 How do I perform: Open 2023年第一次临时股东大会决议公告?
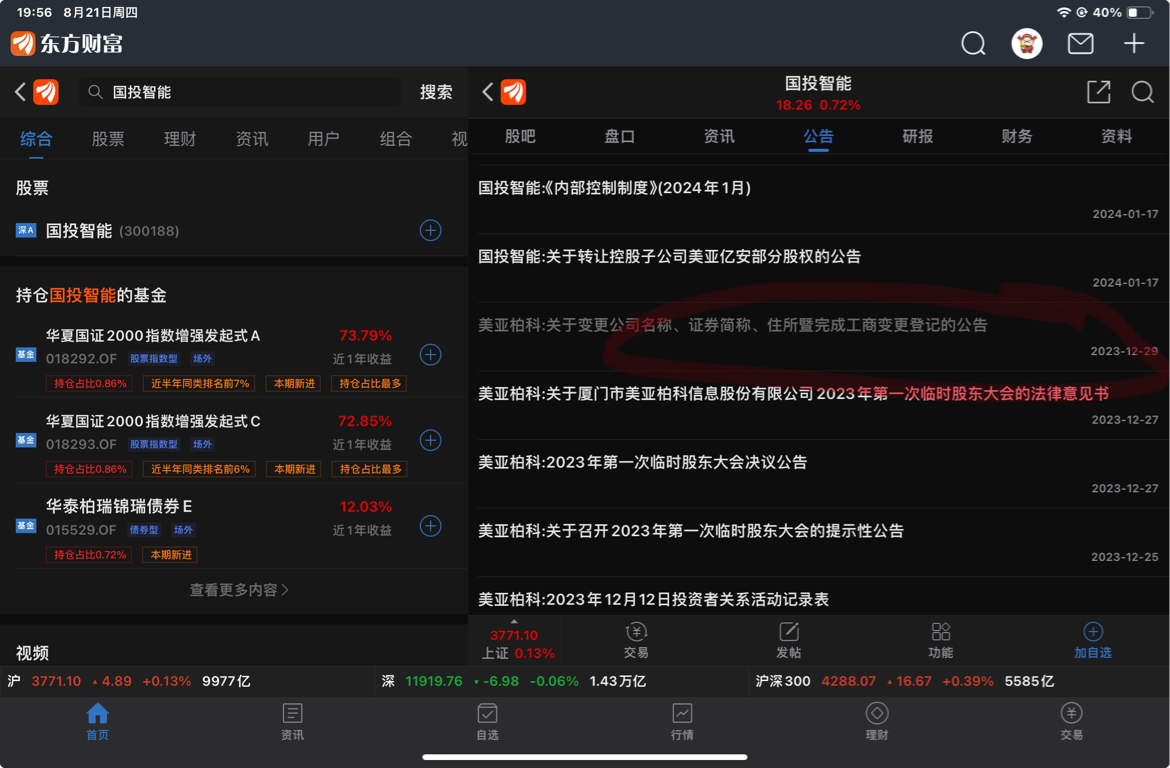point(819,474)
